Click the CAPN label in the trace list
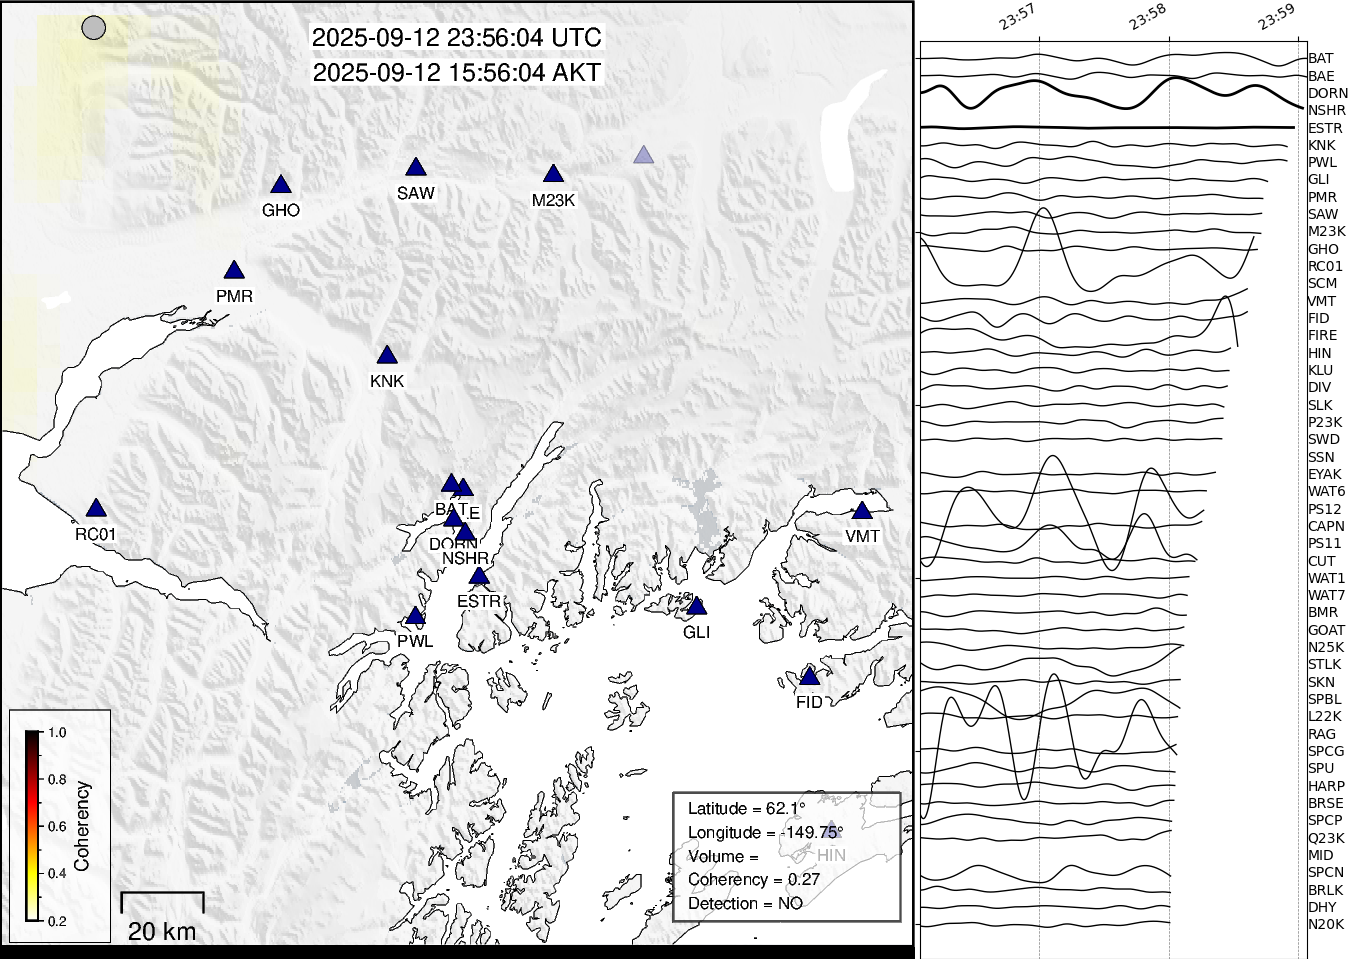The width and height of the screenshot is (1349, 959). point(1326,527)
